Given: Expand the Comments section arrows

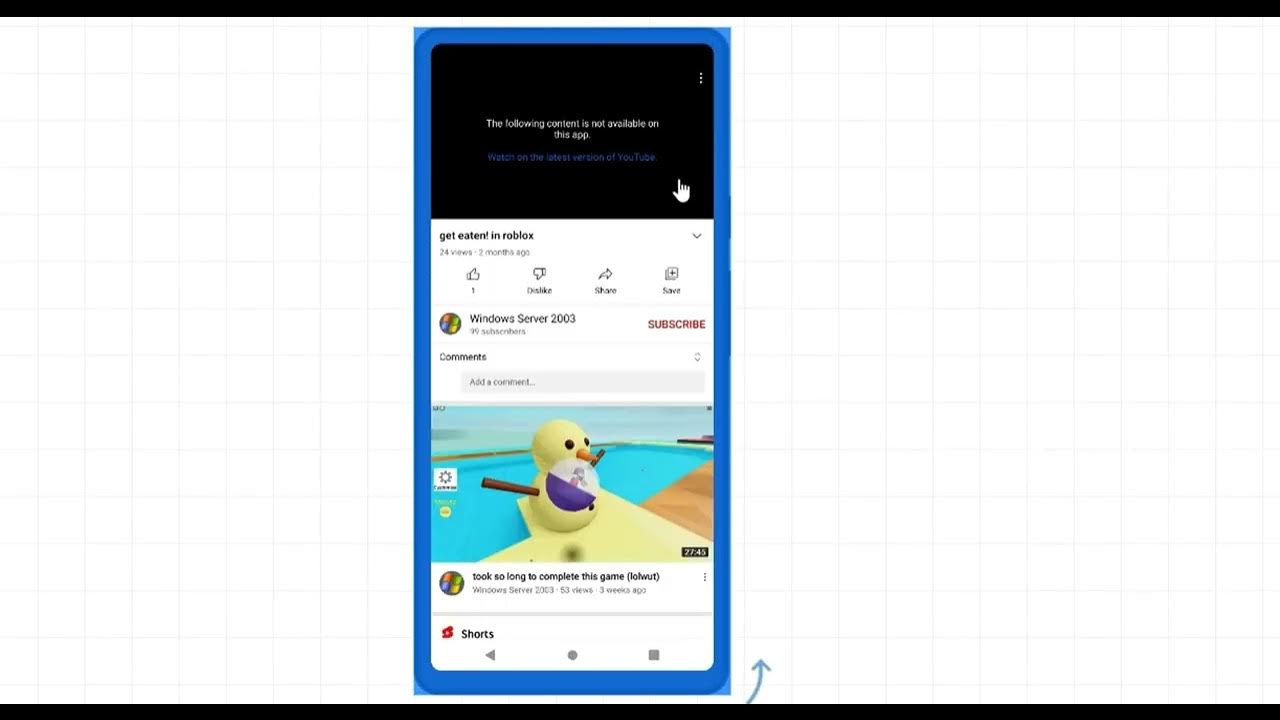Looking at the screenshot, I should [x=697, y=357].
